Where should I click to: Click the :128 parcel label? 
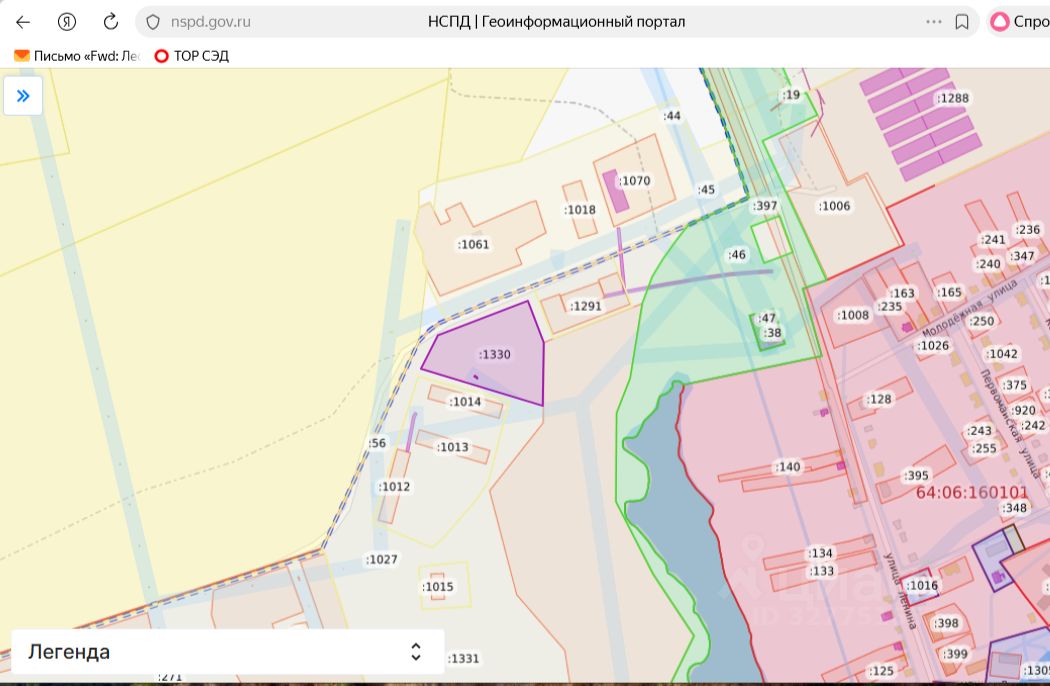pyautogui.click(x=879, y=400)
